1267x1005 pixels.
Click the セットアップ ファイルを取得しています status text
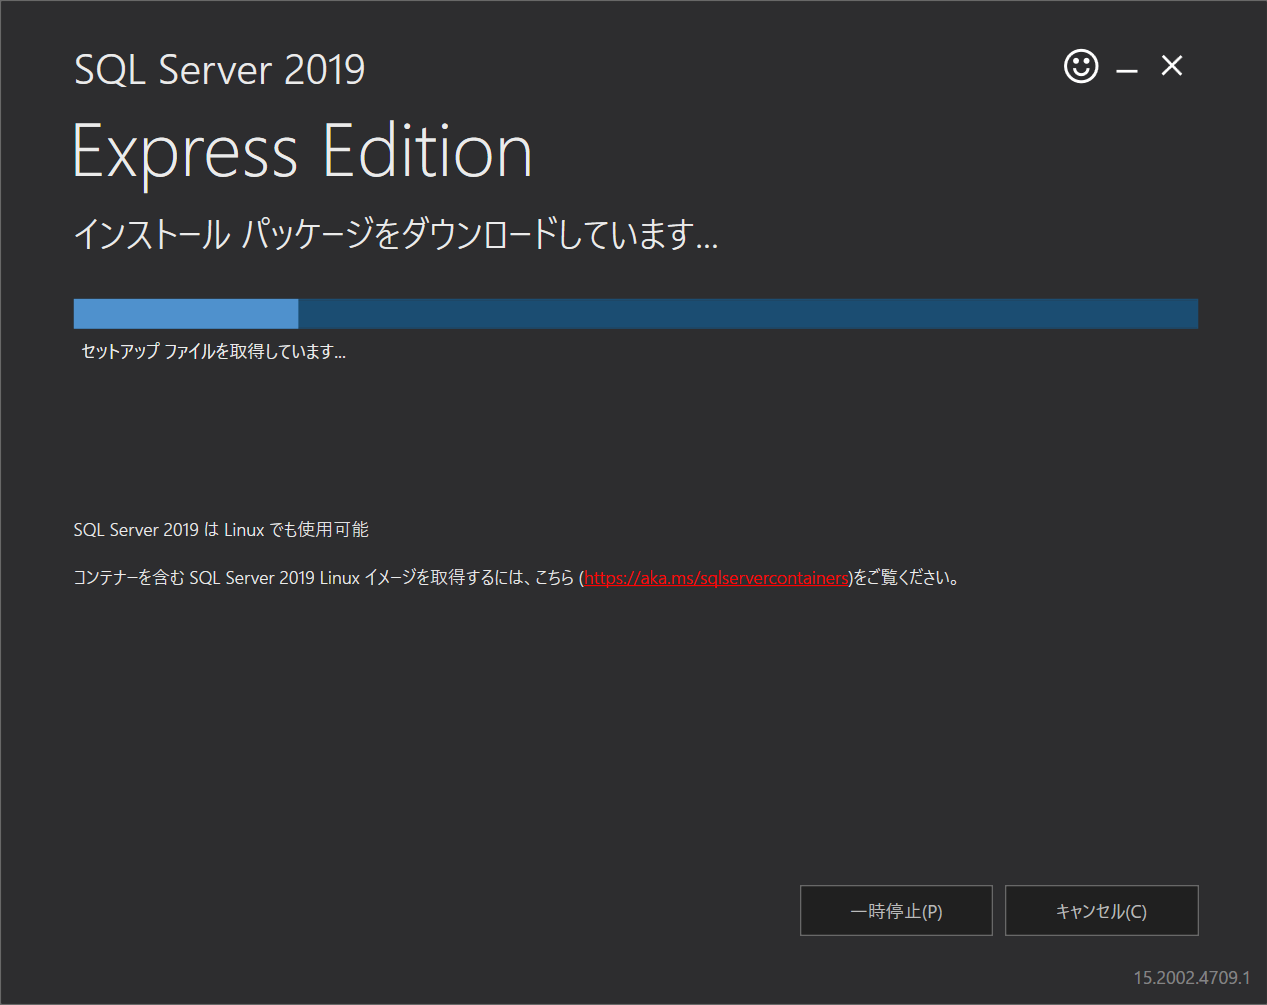[213, 351]
